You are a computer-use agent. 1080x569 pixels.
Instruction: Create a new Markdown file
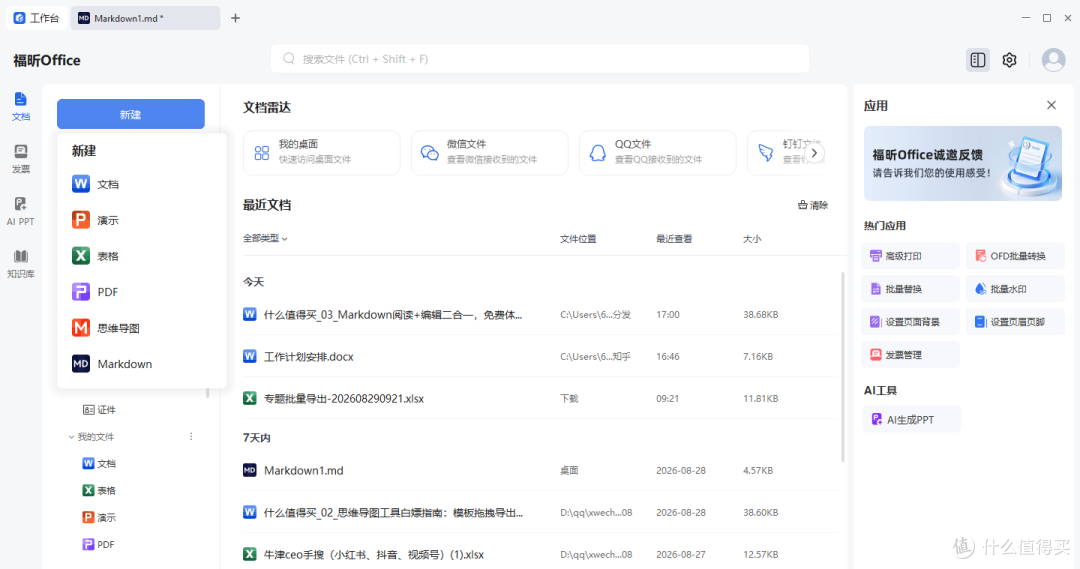pos(141,364)
